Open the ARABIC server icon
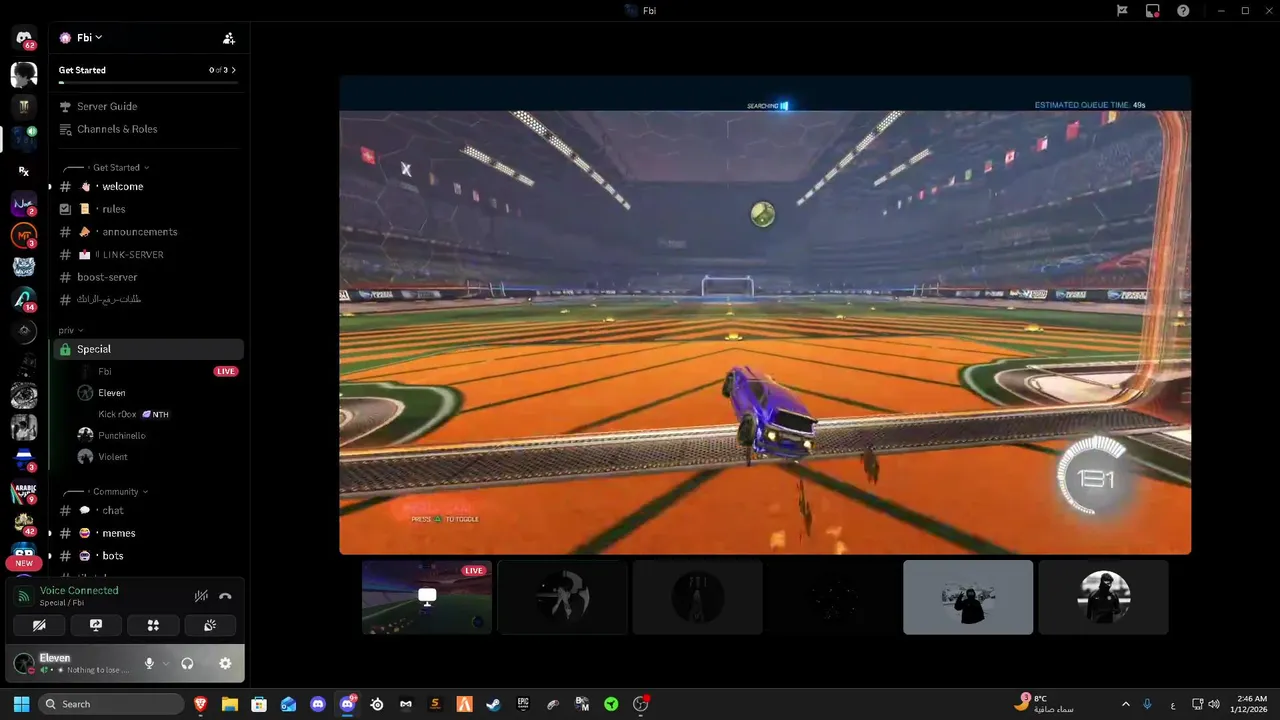This screenshot has width=1280, height=720. pyautogui.click(x=24, y=490)
